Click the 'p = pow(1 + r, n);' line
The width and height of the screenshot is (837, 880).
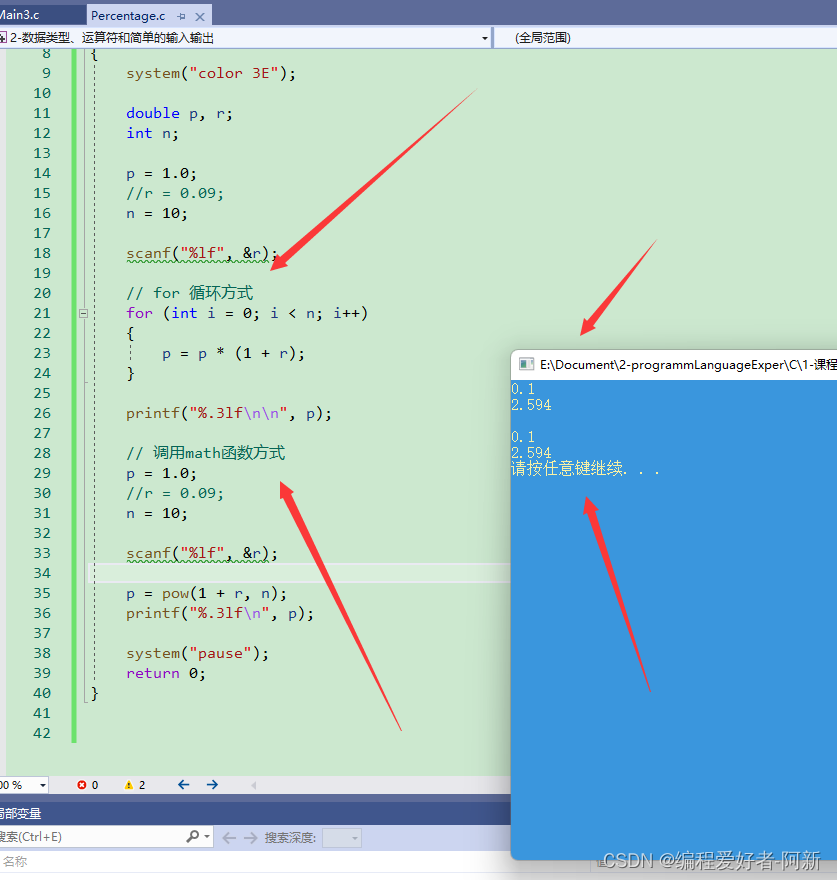[x=206, y=594]
